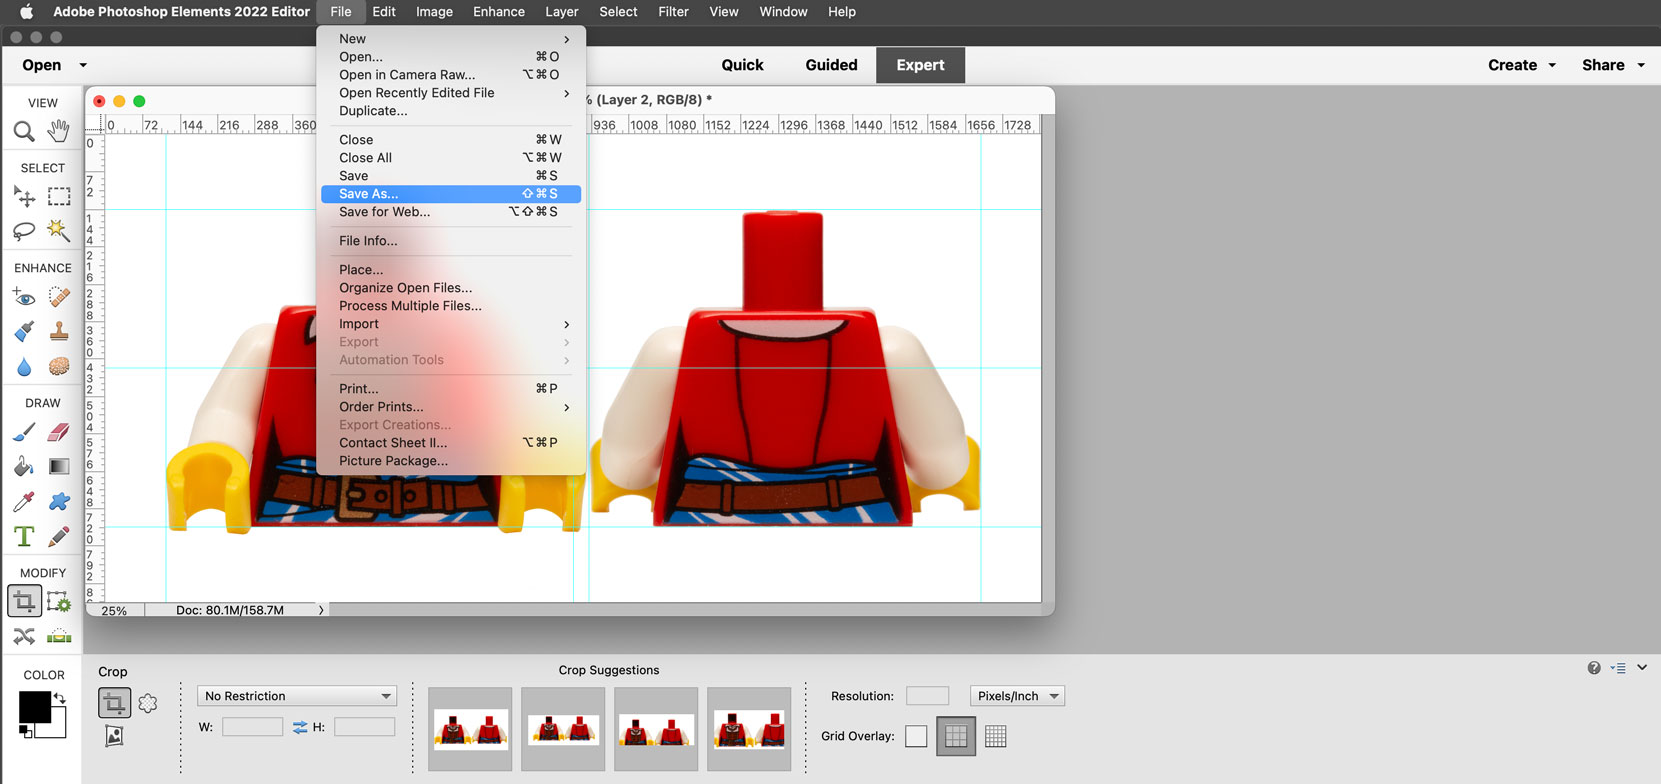Select the Content-Aware Move tool
Screen dimensions: 1661x784
coord(24,636)
